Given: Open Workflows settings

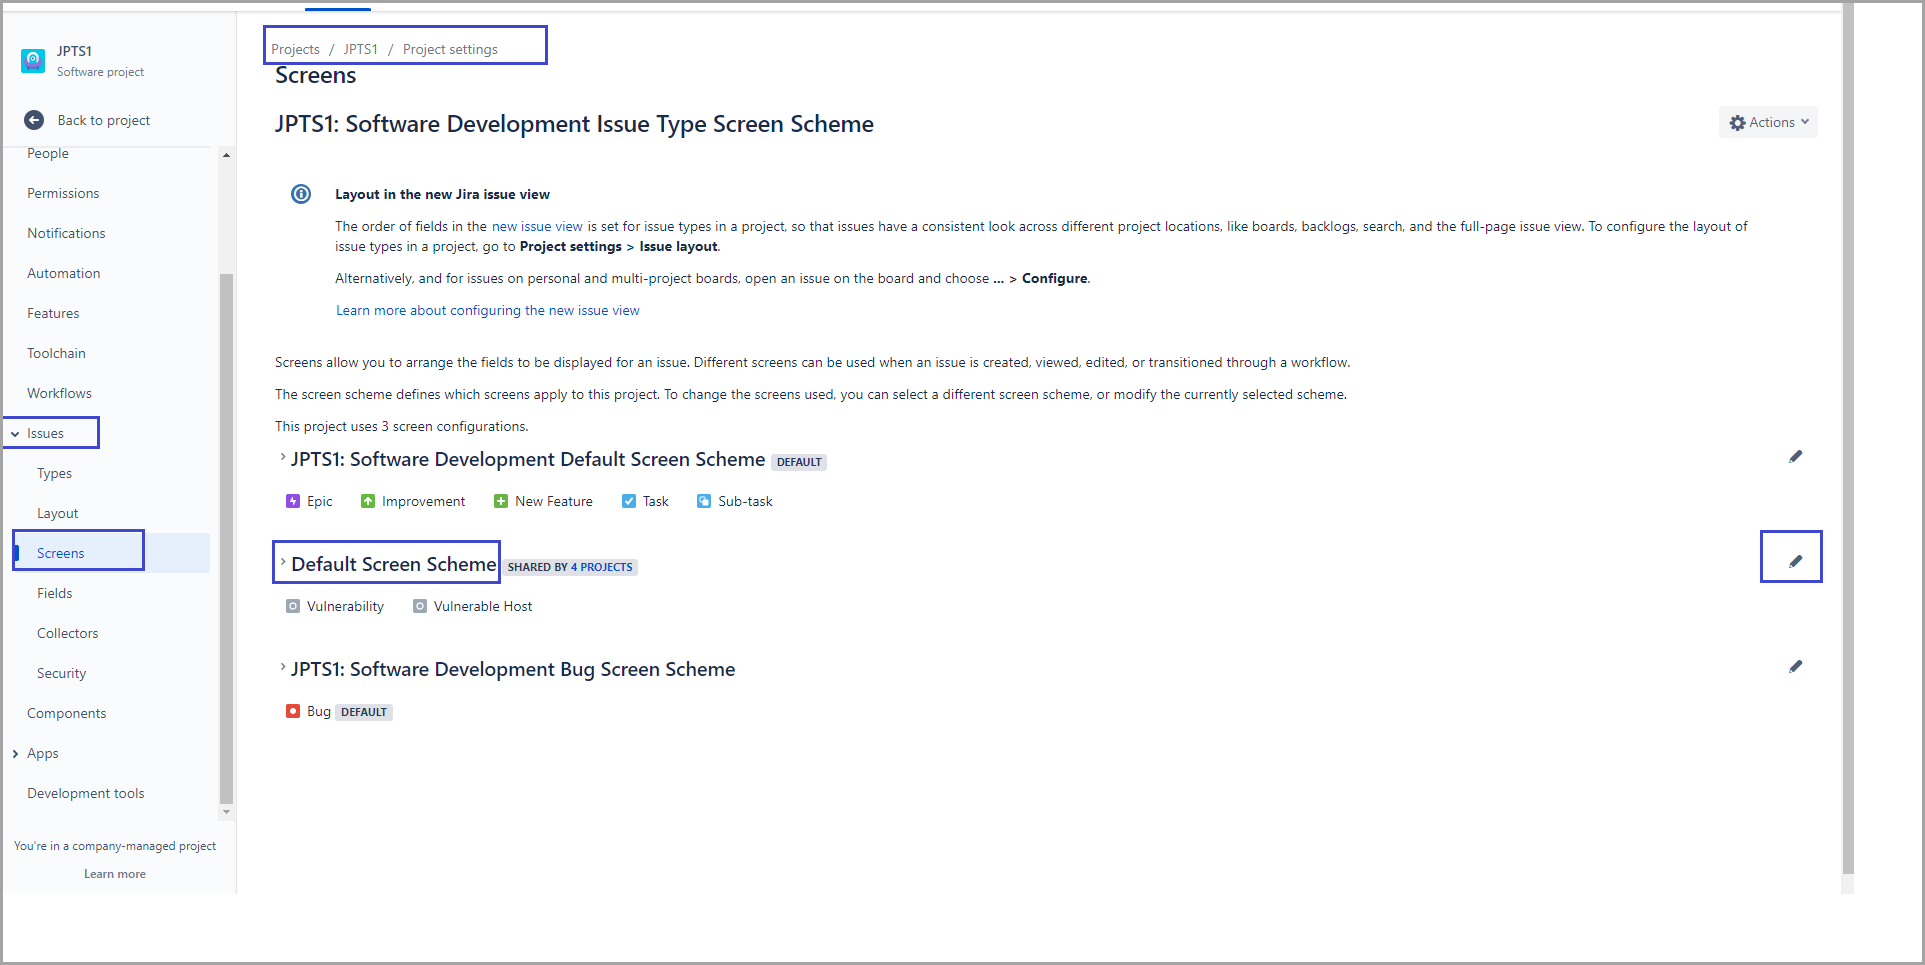Looking at the screenshot, I should tap(59, 393).
